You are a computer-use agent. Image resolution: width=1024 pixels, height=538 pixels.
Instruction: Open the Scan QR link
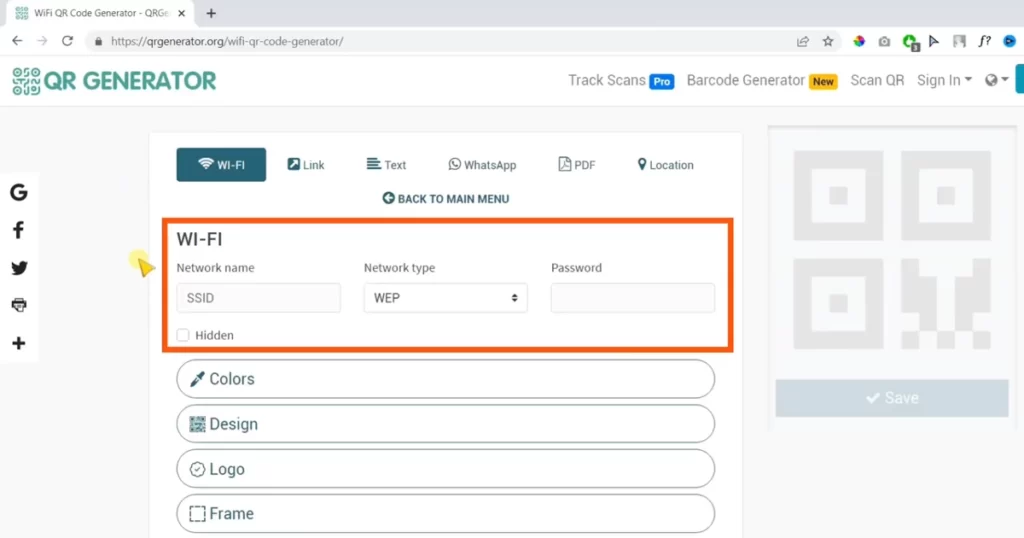877,80
